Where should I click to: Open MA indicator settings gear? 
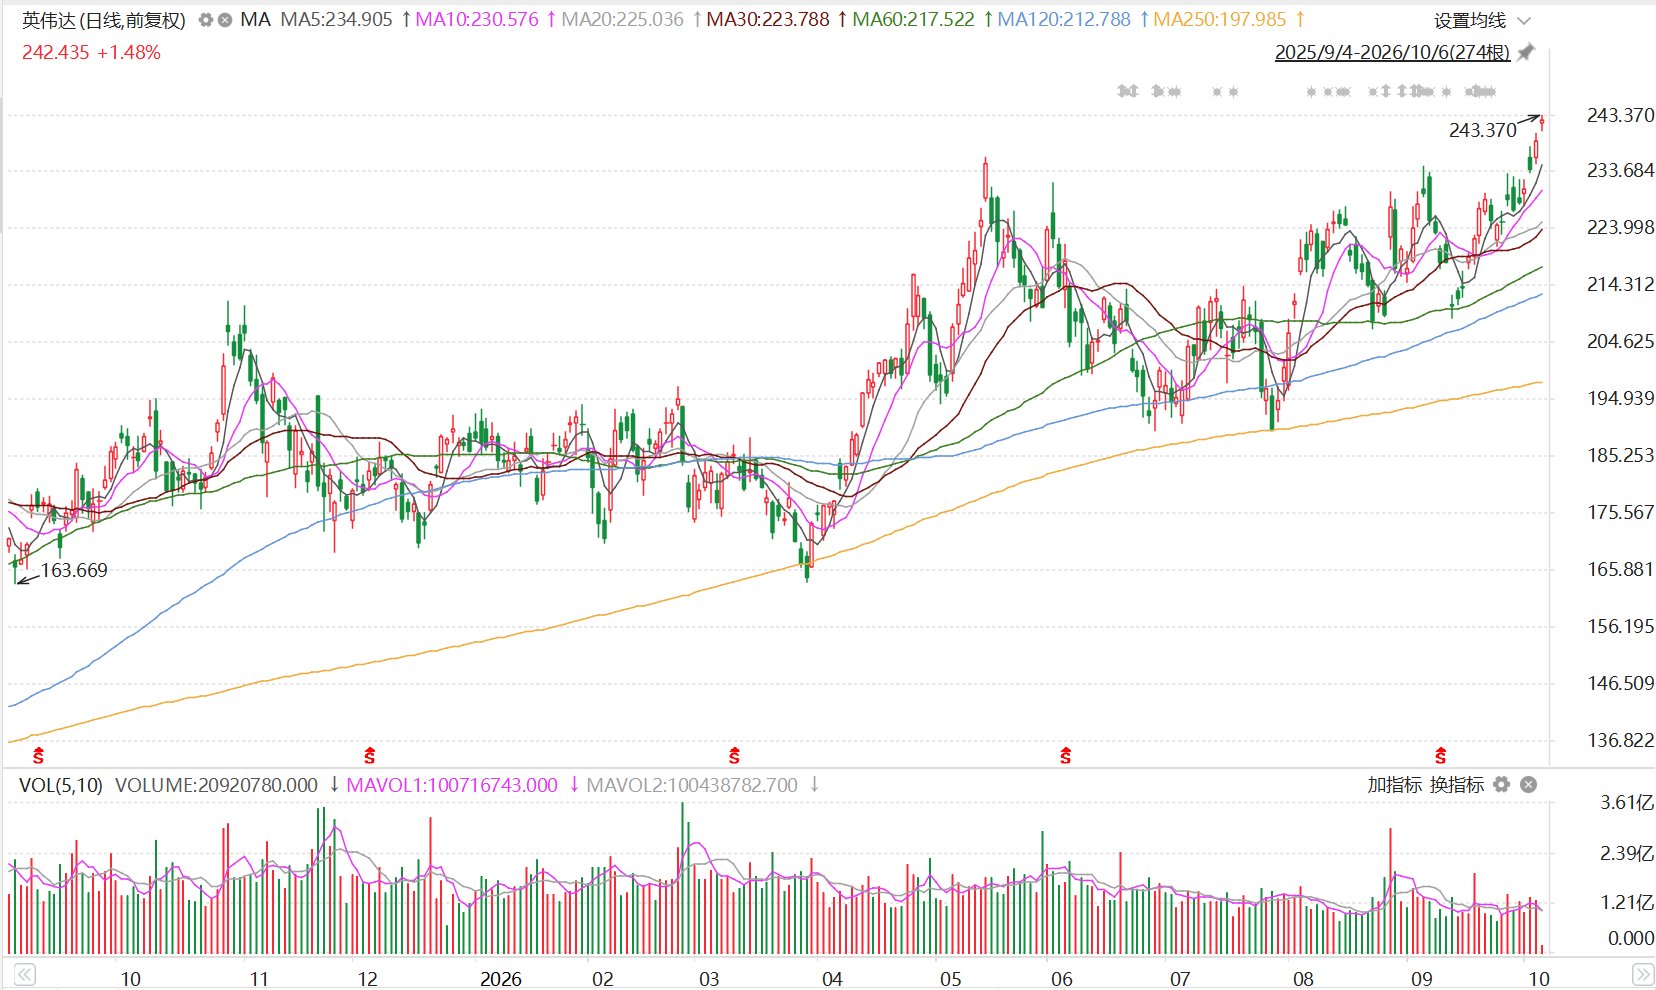205,20
